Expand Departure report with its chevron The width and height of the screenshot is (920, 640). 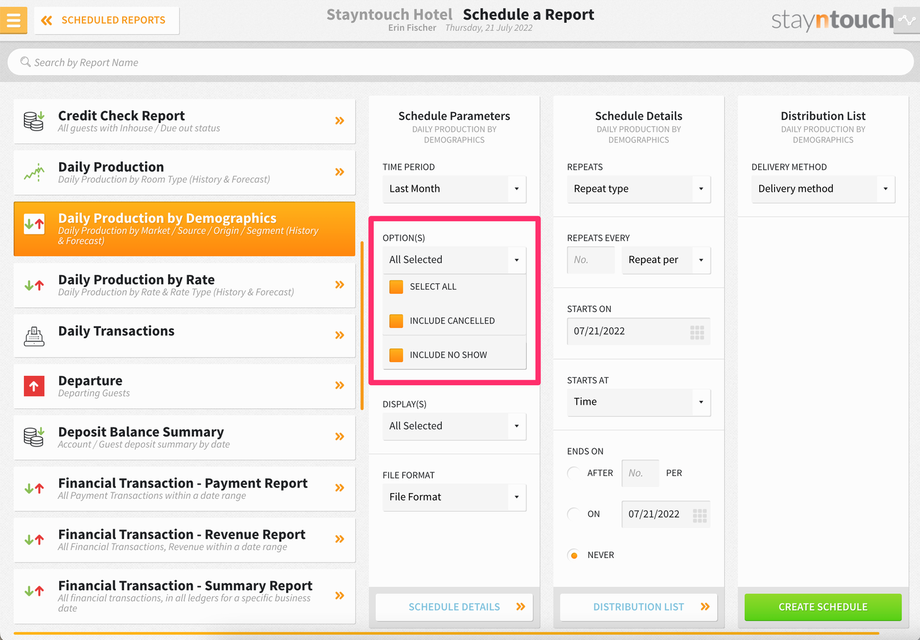(x=339, y=385)
